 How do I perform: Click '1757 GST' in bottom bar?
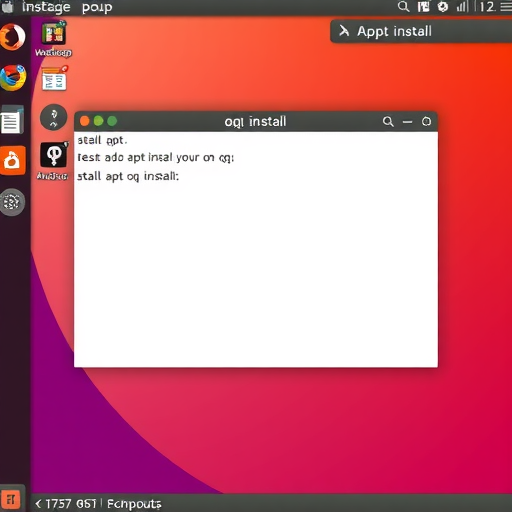71,504
